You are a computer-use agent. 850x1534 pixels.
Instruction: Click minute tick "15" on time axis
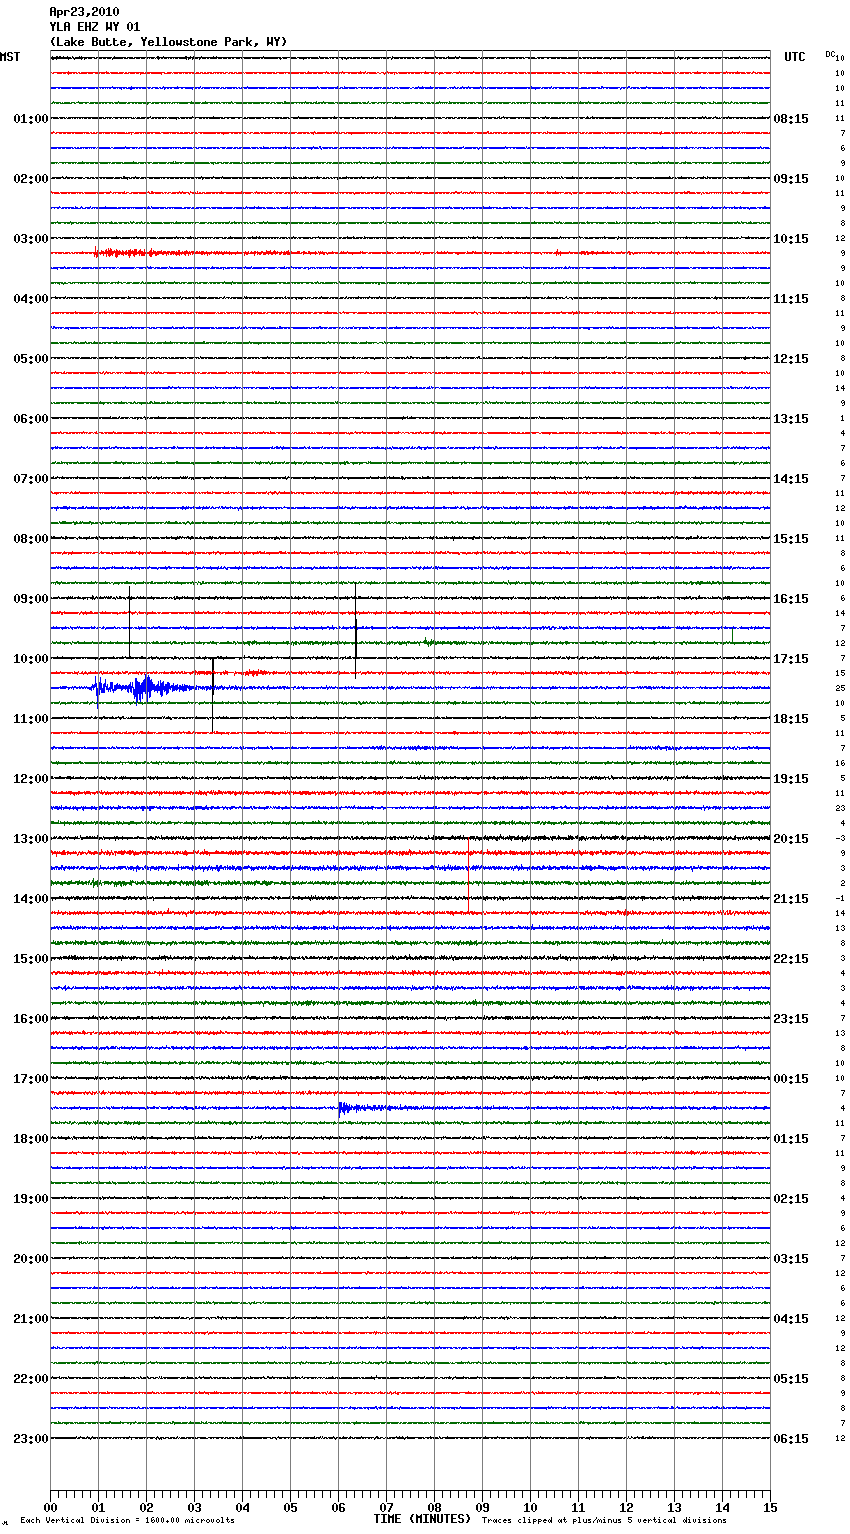pyautogui.click(x=770, y=1507)
